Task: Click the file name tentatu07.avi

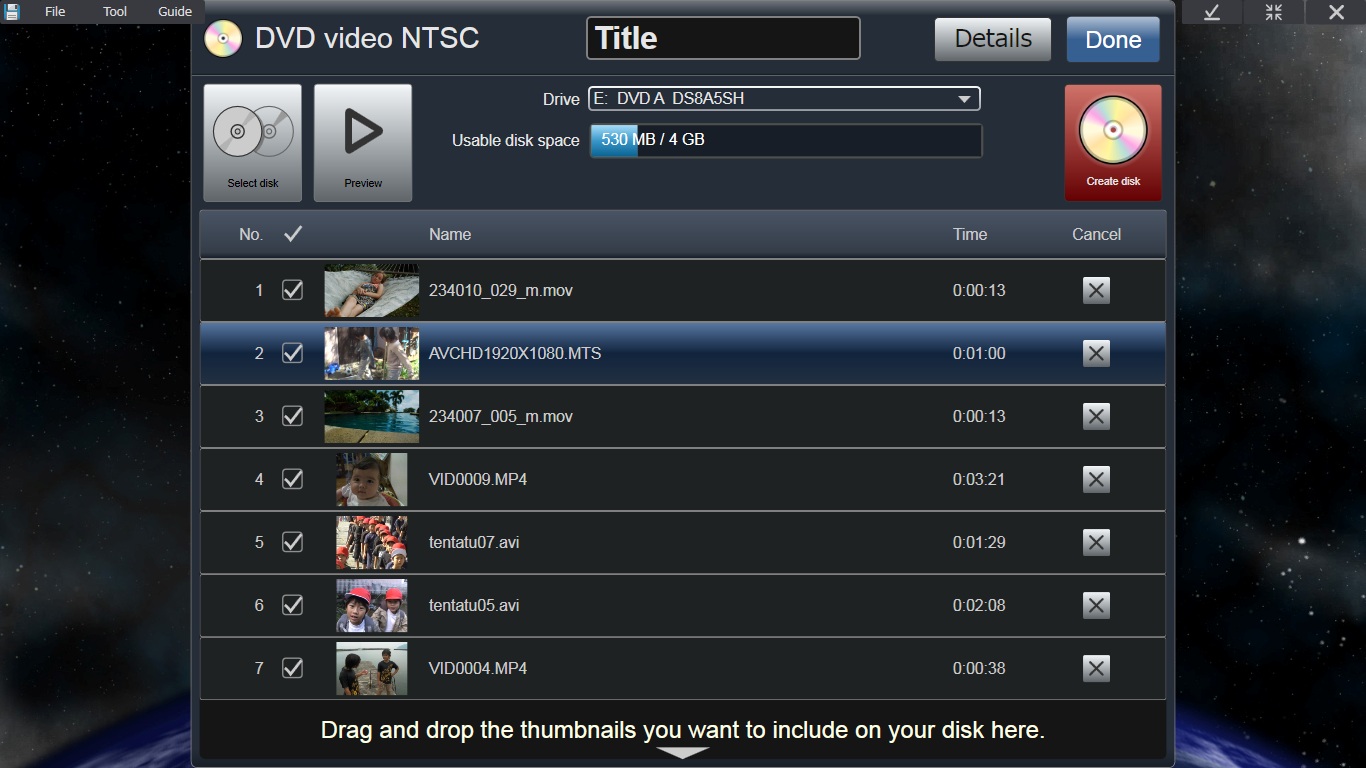Action: (x=474, y=542)
